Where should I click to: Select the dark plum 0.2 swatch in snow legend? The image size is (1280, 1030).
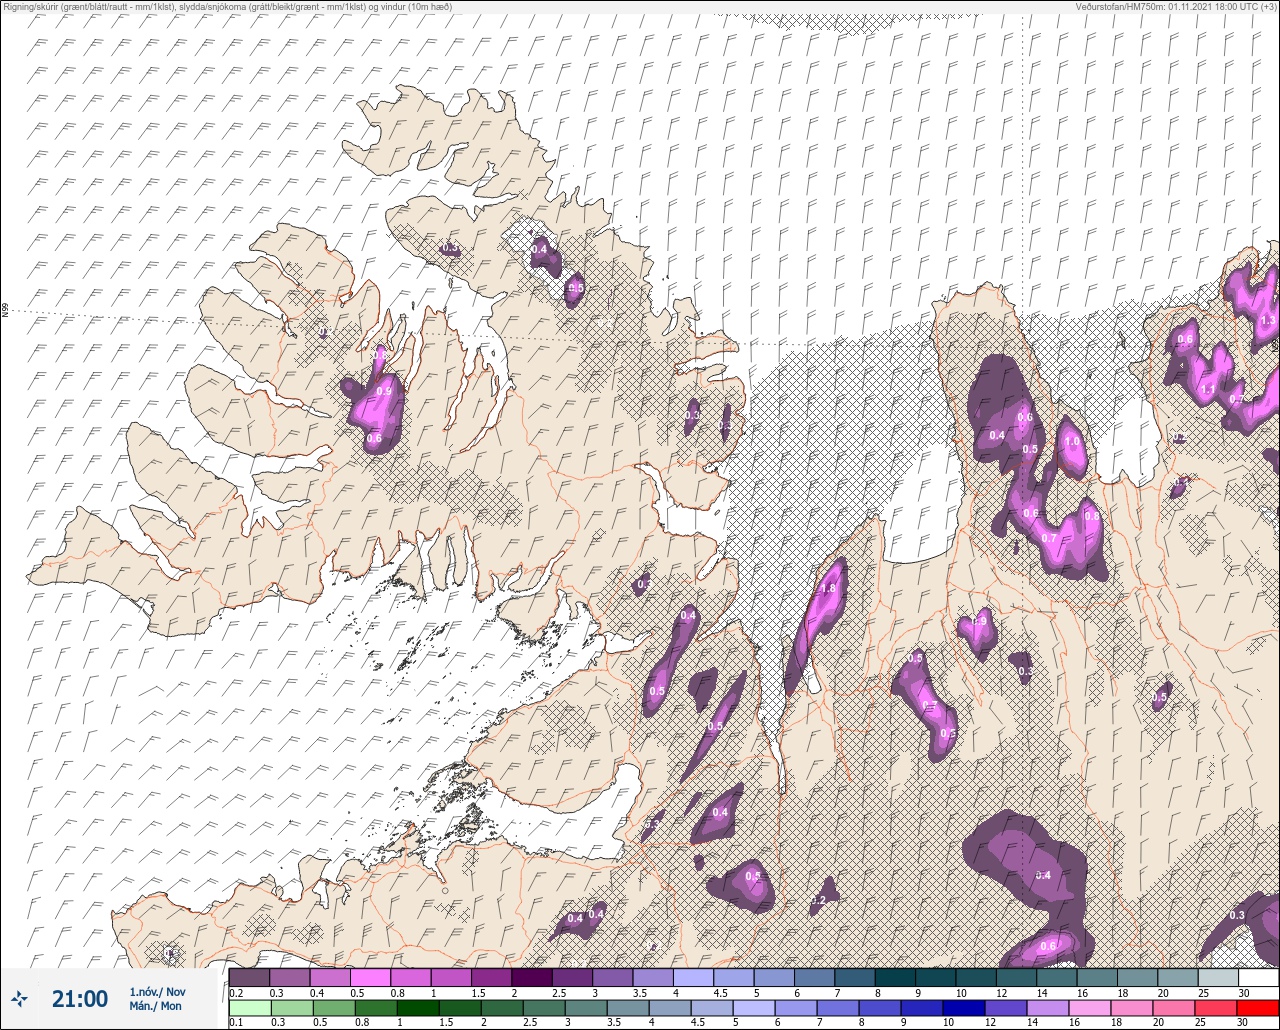pyautogui.click(x=249, y=977)
